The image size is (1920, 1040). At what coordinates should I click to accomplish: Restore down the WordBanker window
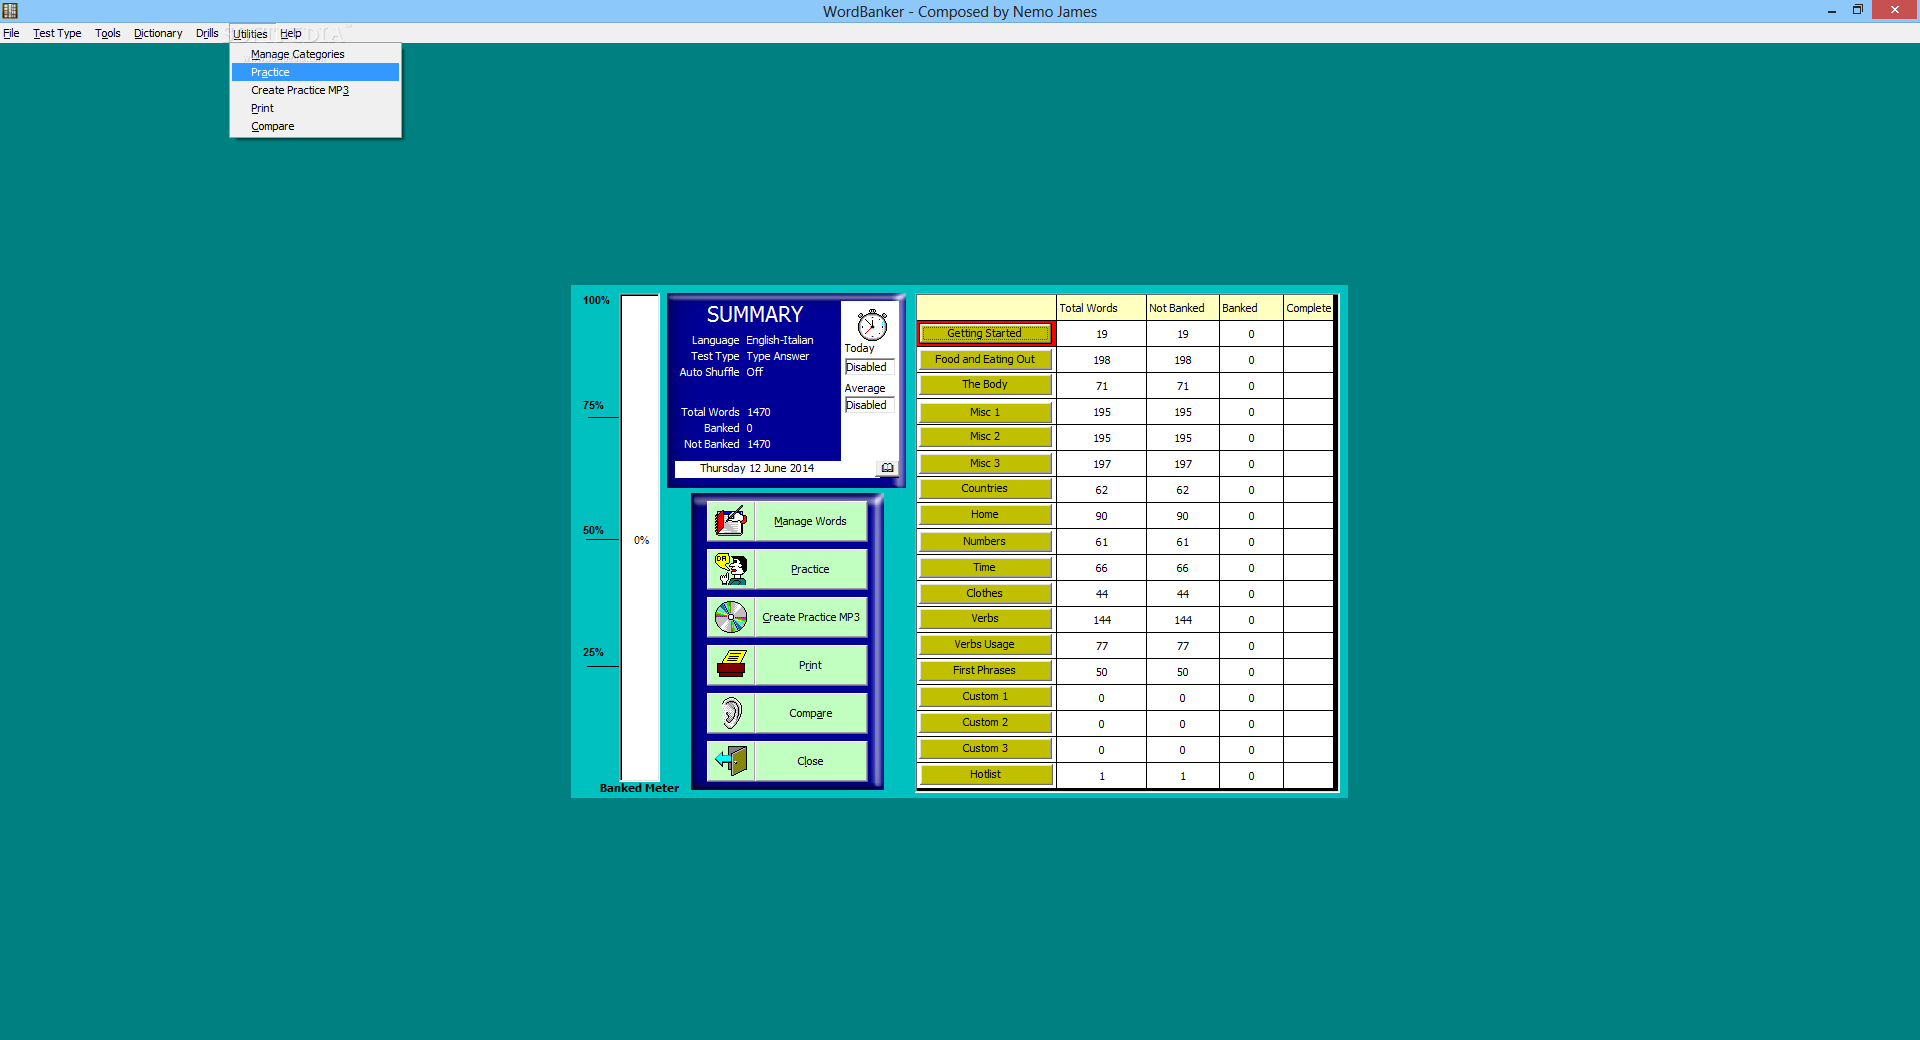click(x=1858, y=10)
